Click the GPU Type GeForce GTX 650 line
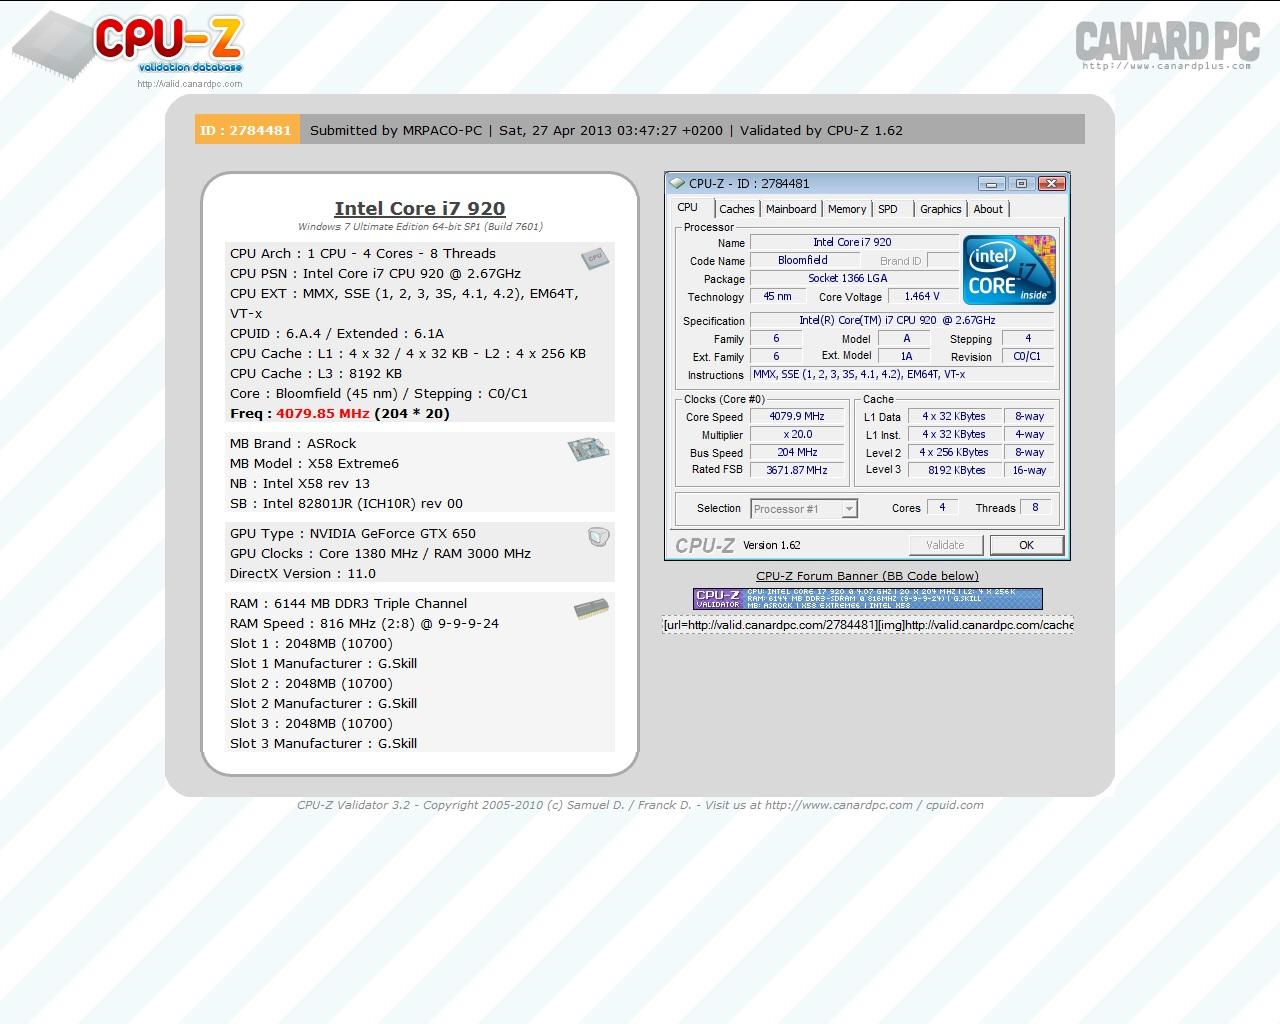 coord(353,534)
